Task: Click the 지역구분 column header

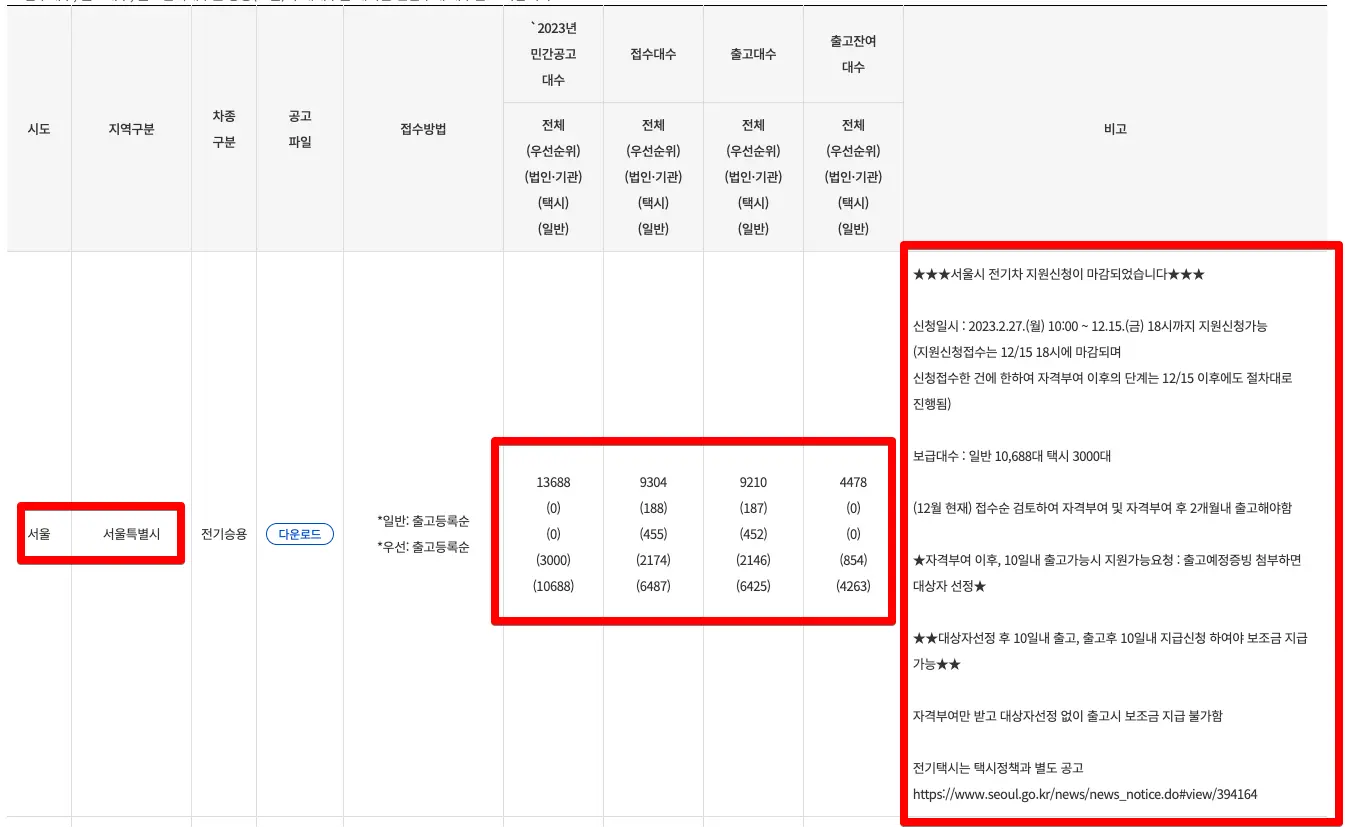Action: [131, 130]
